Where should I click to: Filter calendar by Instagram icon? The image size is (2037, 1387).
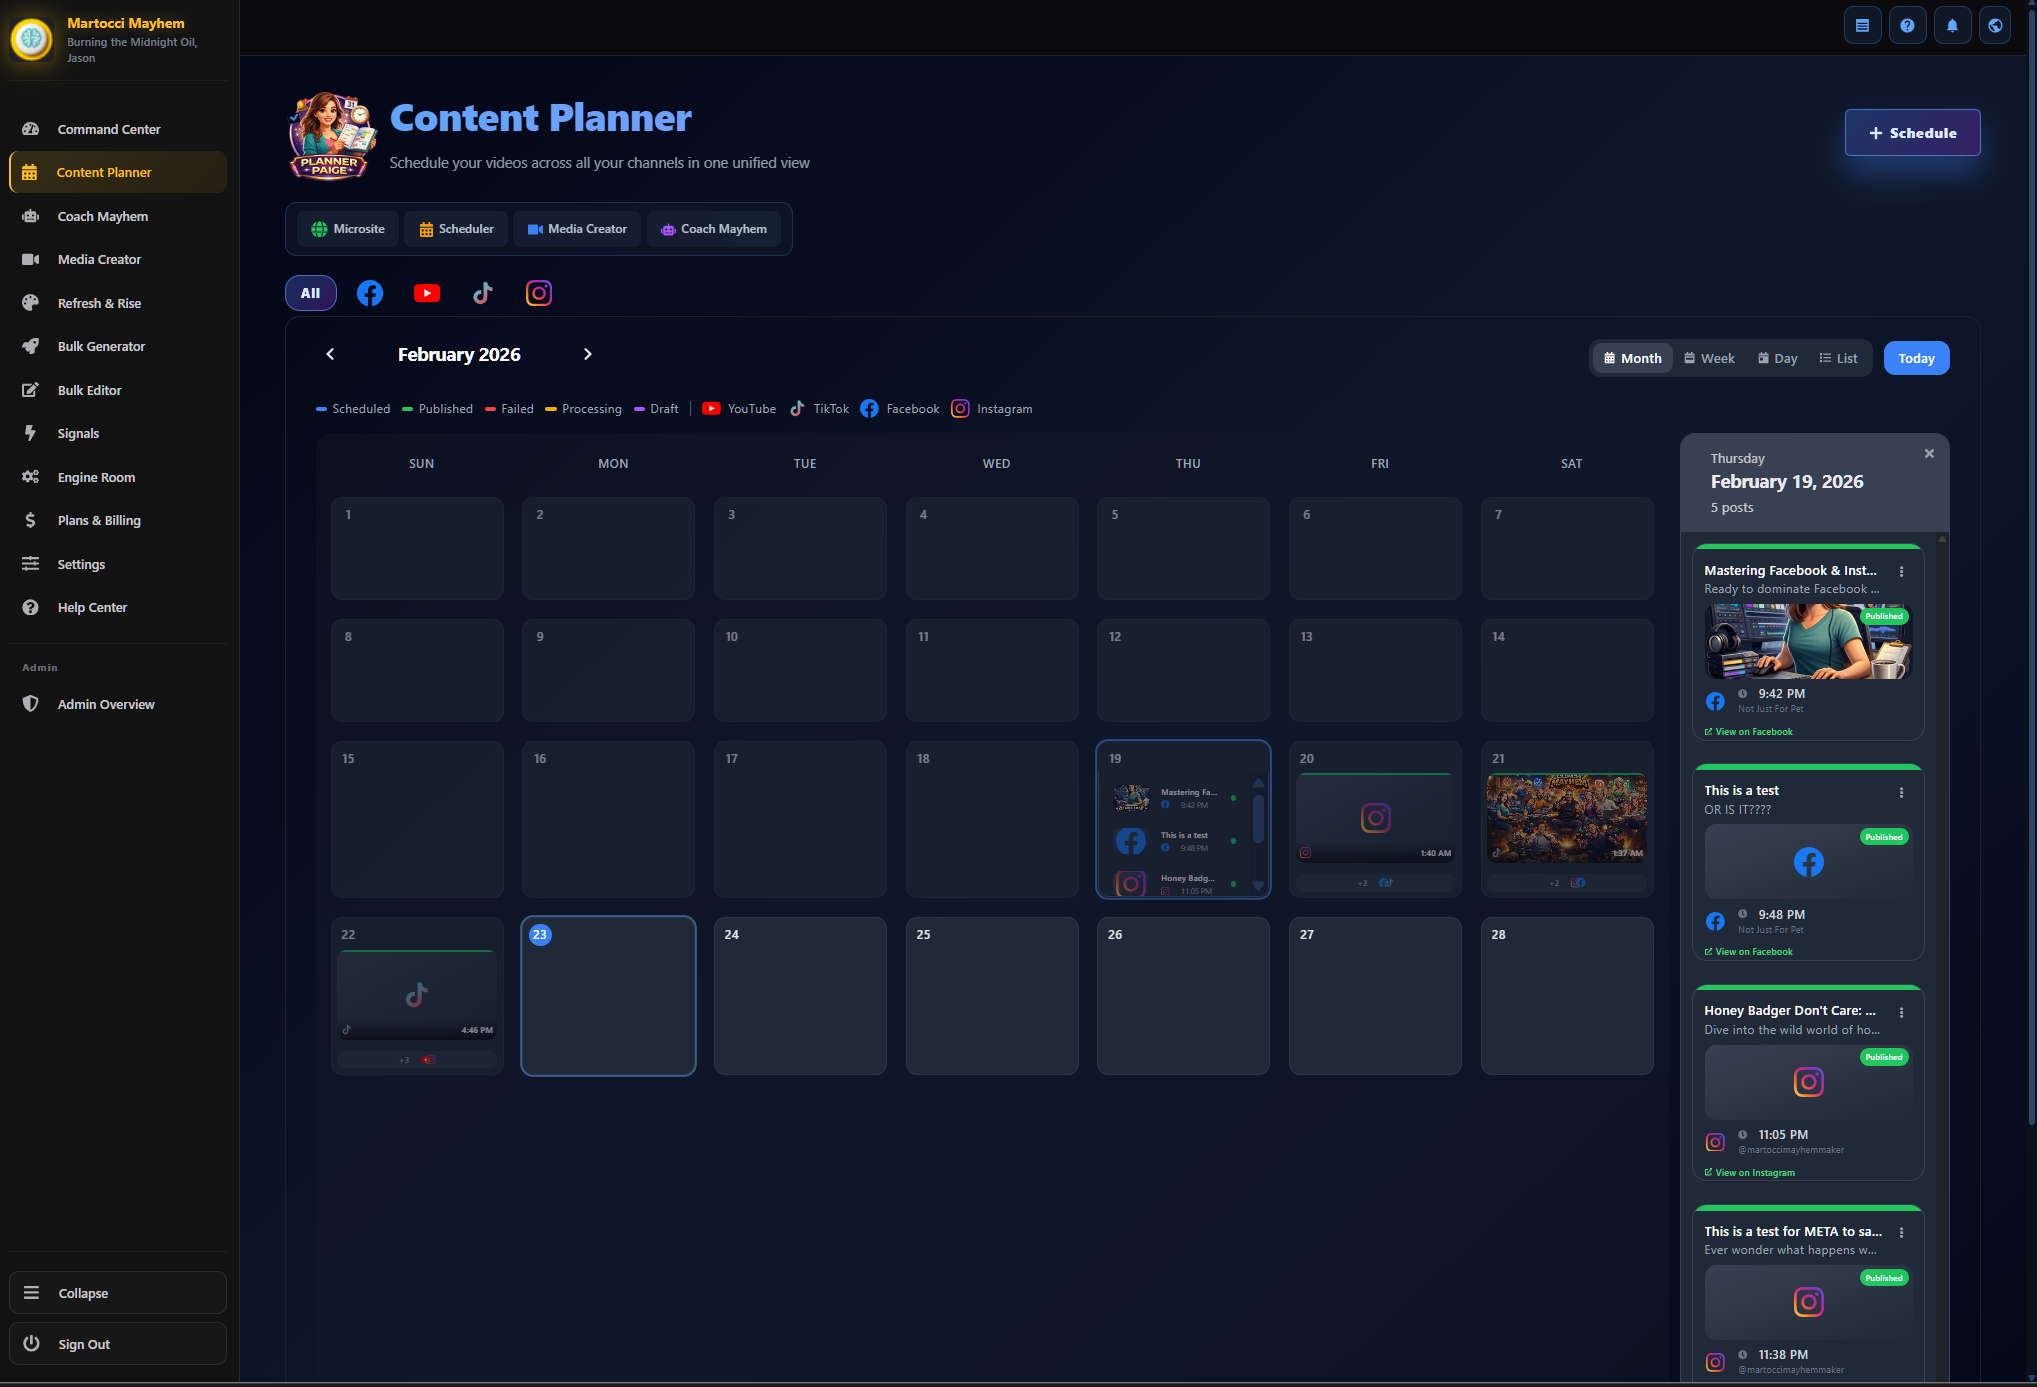click(x=539, y=293)
